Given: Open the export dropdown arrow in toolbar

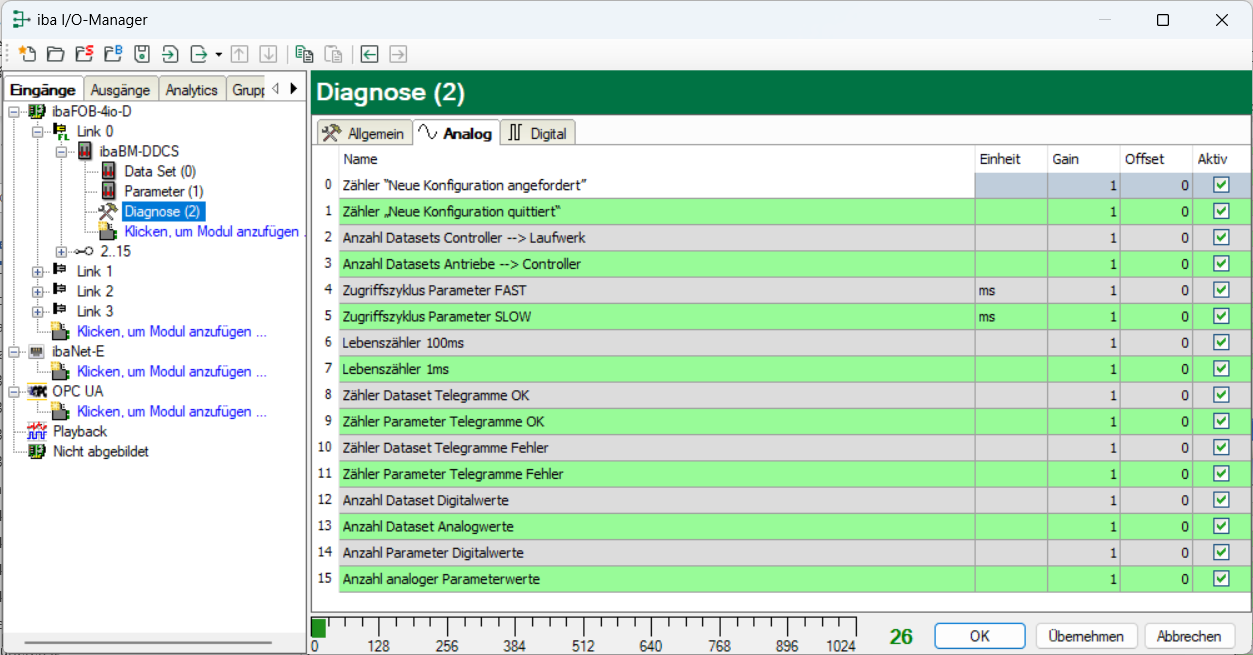Looking at the screenshot, I should pyautogui.click(x=218, y=54).
